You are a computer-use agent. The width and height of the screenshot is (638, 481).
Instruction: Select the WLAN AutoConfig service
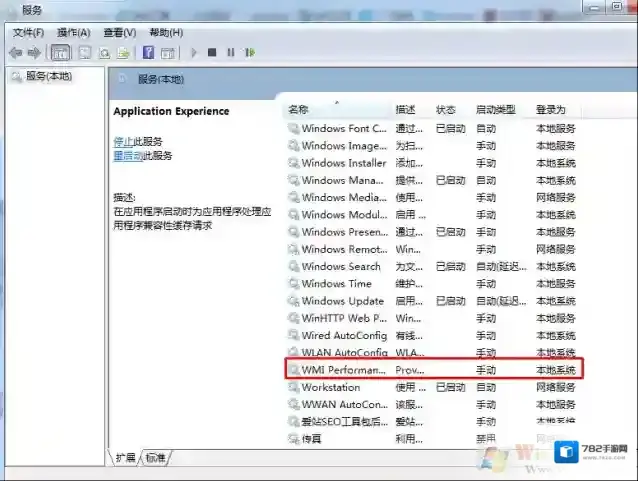tap(433, 352)
